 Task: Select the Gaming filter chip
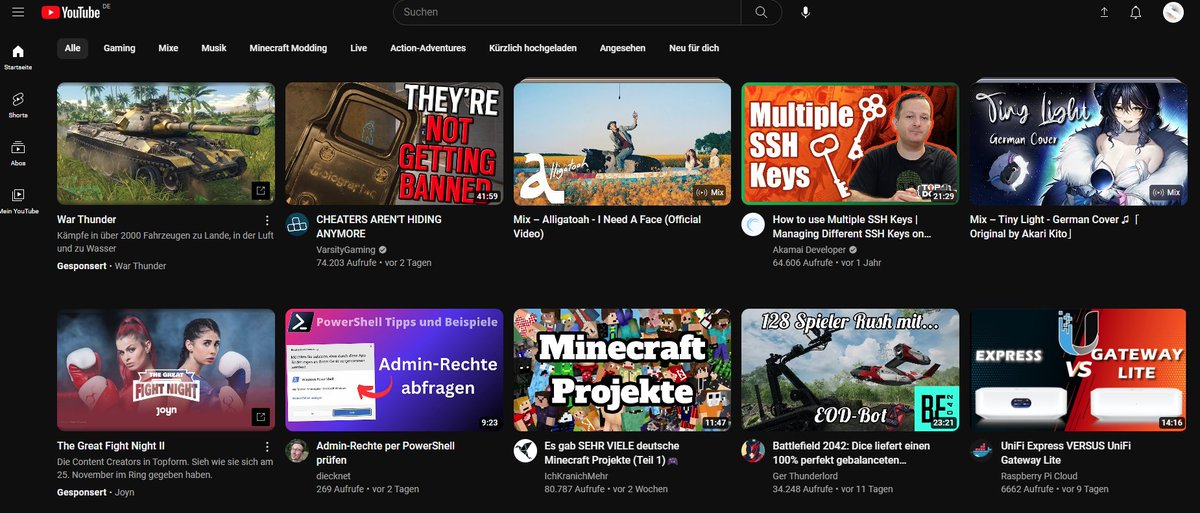[x=119, y=48]
